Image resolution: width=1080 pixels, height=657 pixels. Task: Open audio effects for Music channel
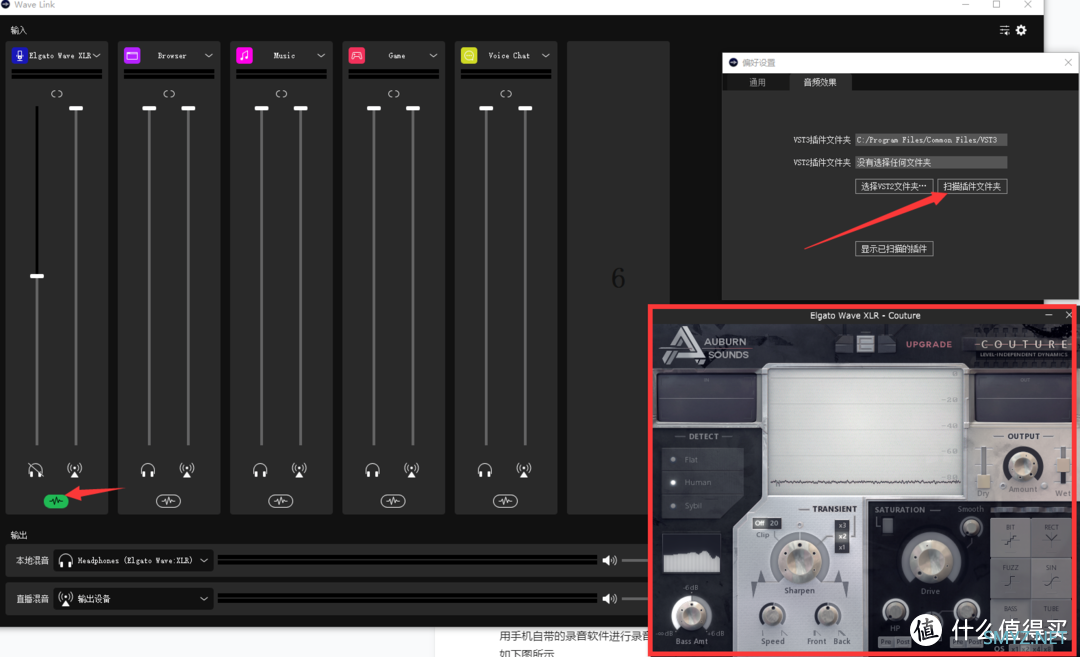(x=280, y=501)
